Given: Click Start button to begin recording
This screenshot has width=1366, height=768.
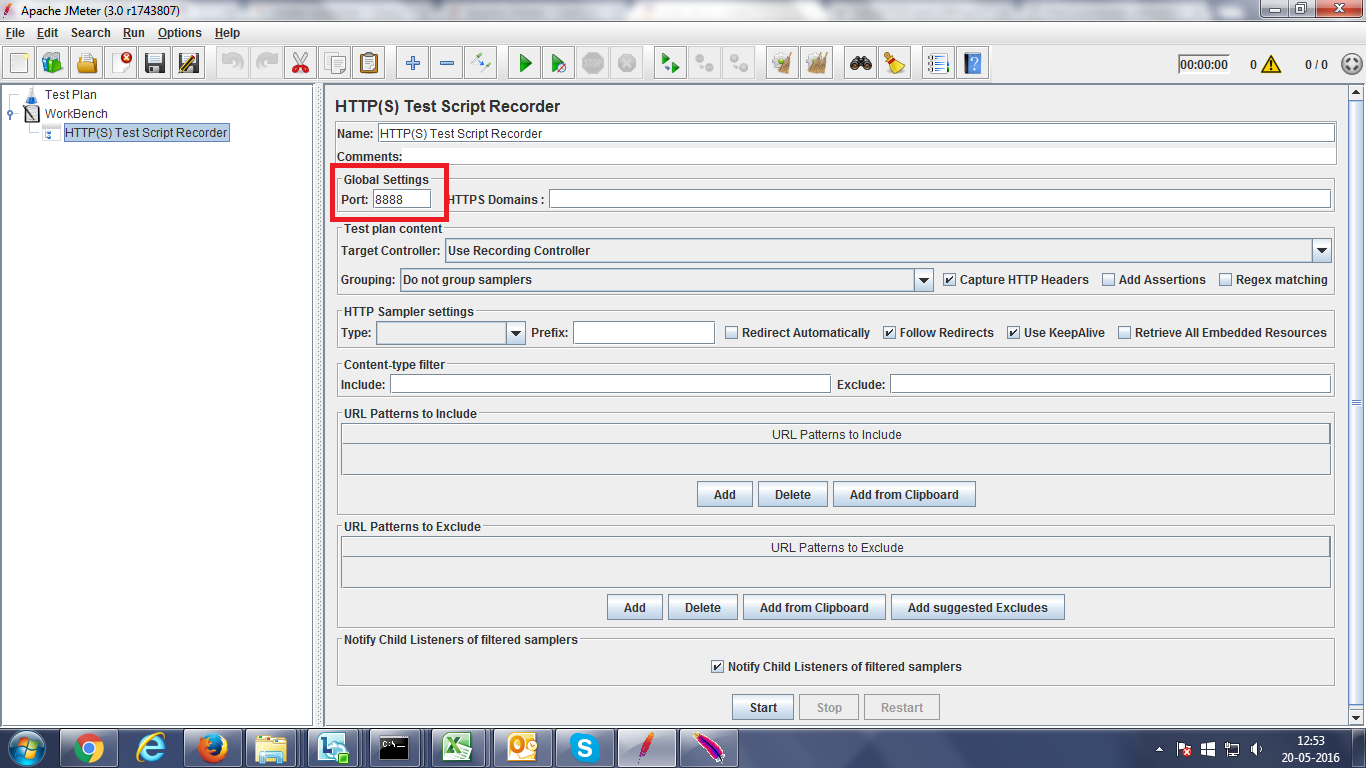Looking at the screenshot, I should tap(763, 707).
